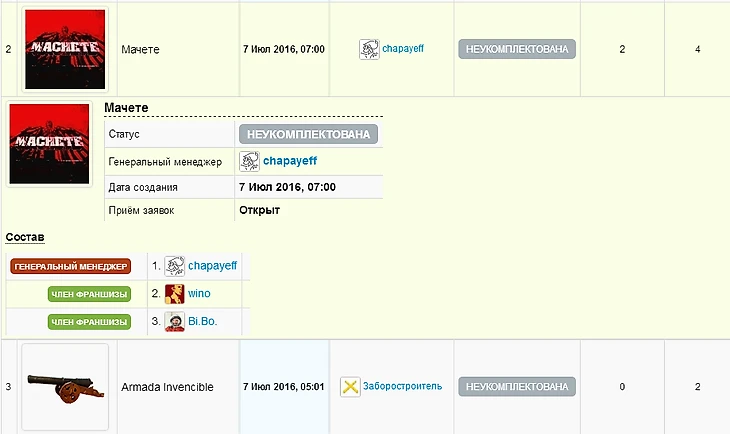730x434 pixels.
Task: Click Armada Invencible team name
Action: (x=167, y=387)
